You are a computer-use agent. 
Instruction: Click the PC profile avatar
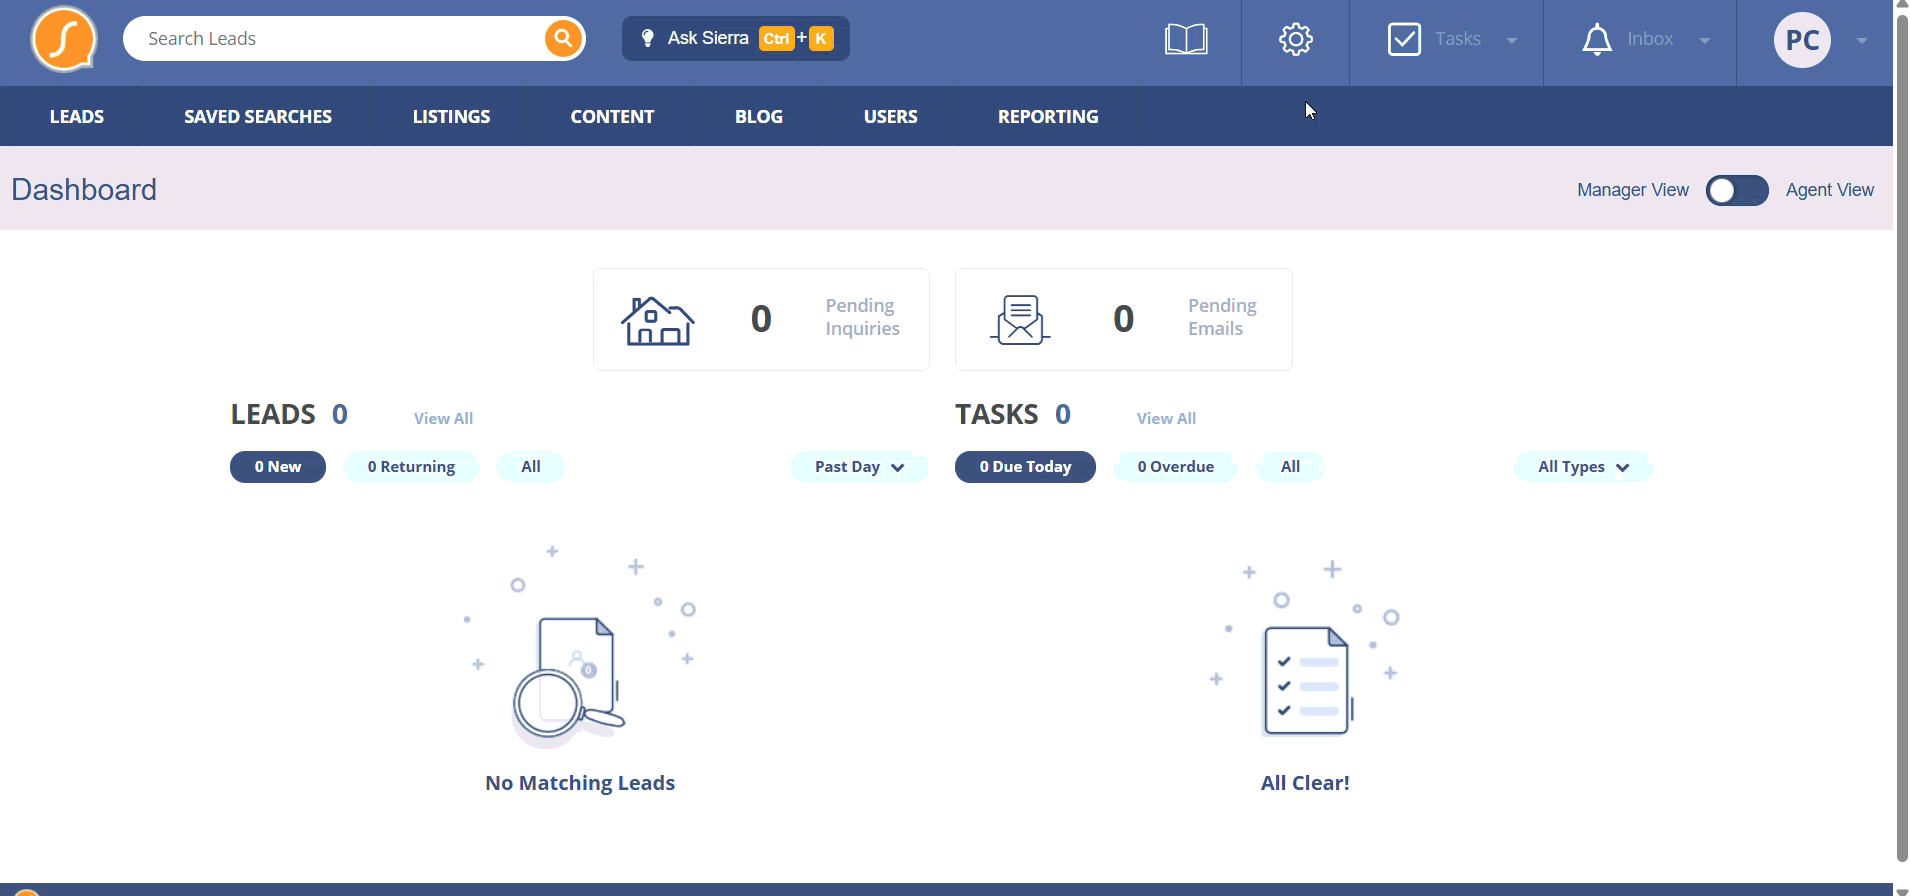click(x=1802, y=40)
